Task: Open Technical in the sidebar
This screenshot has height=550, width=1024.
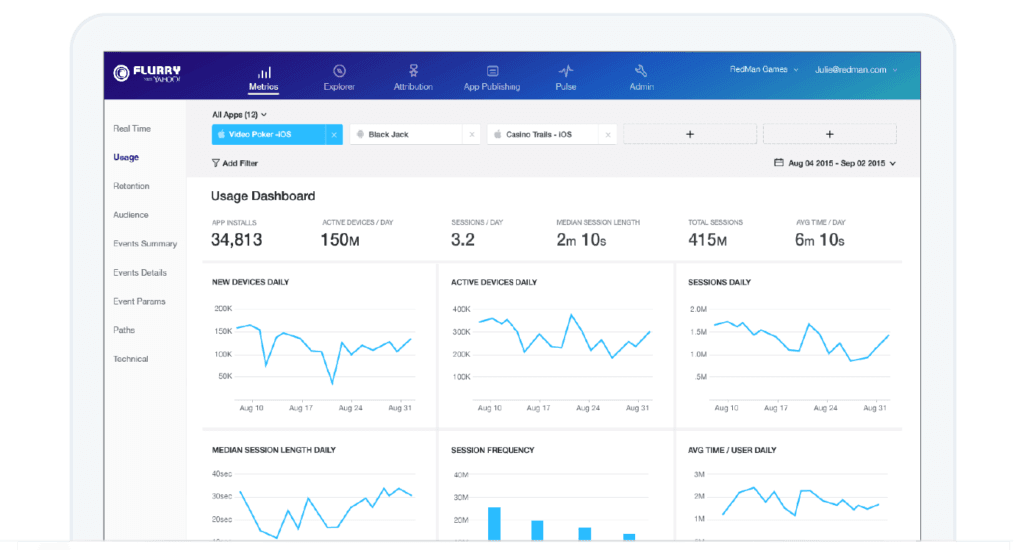Action: point(131,359)
